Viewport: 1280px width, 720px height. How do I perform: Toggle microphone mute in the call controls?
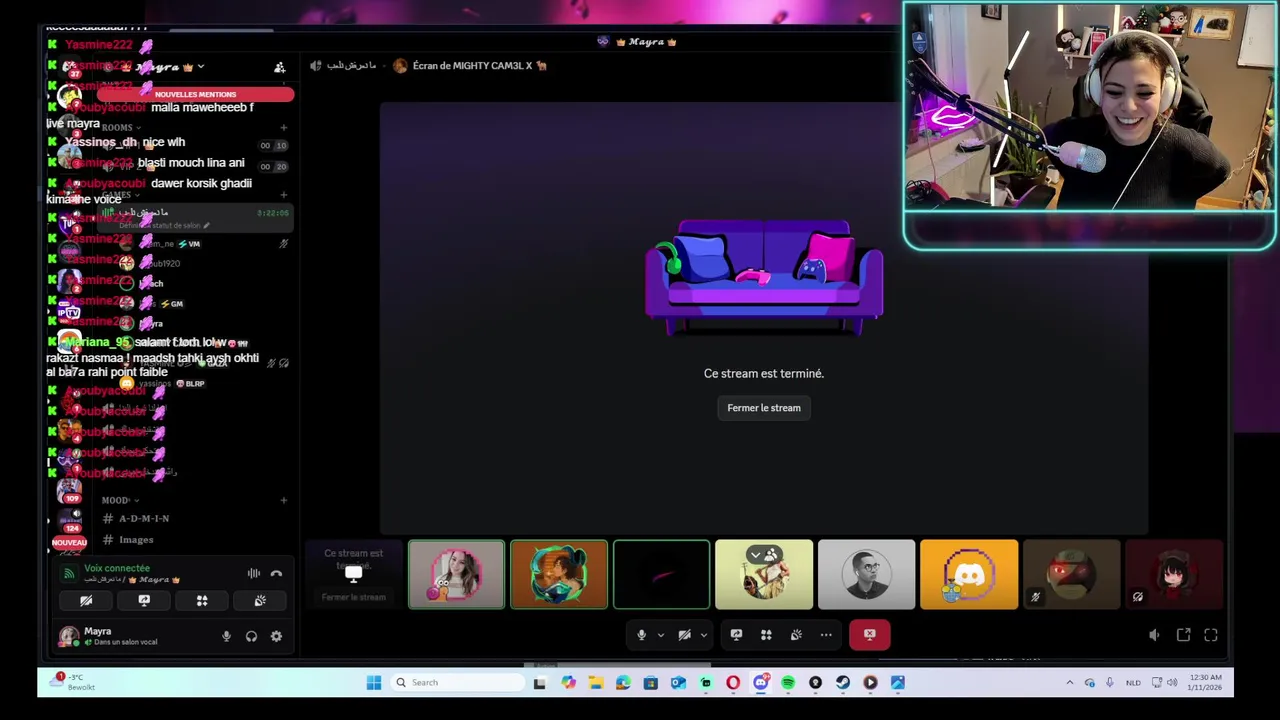[641, 635]
